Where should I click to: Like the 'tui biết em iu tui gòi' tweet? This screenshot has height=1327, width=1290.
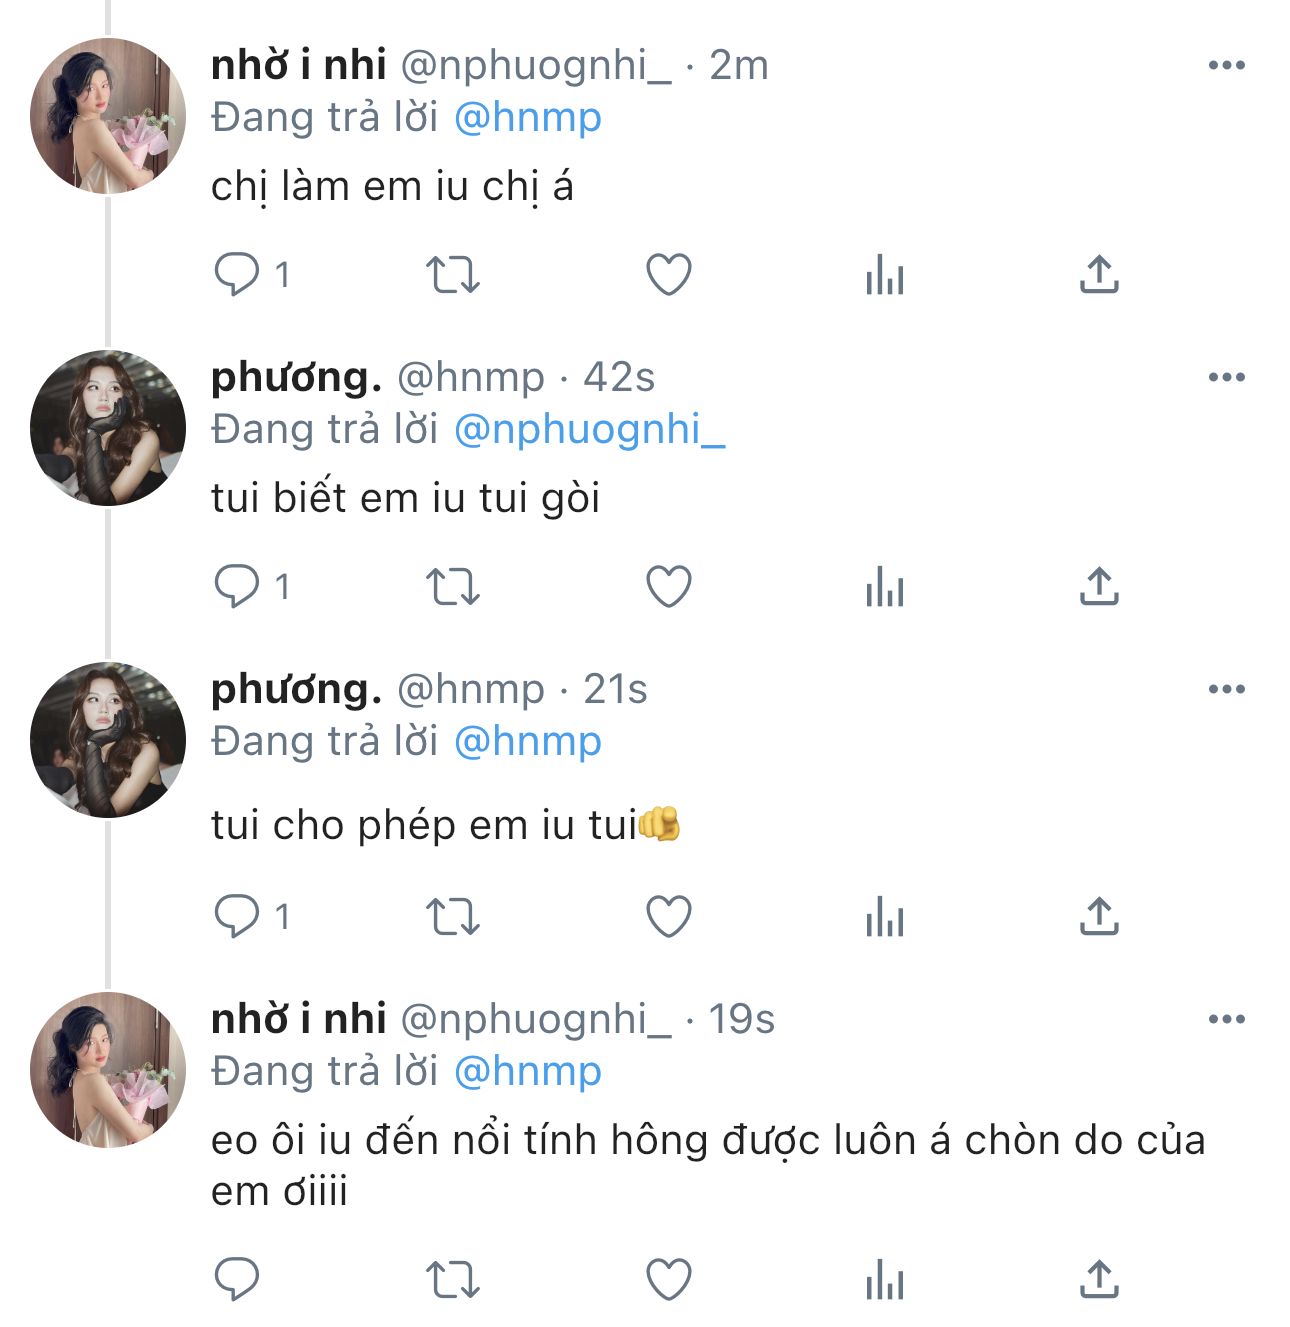tap(669, 586)
